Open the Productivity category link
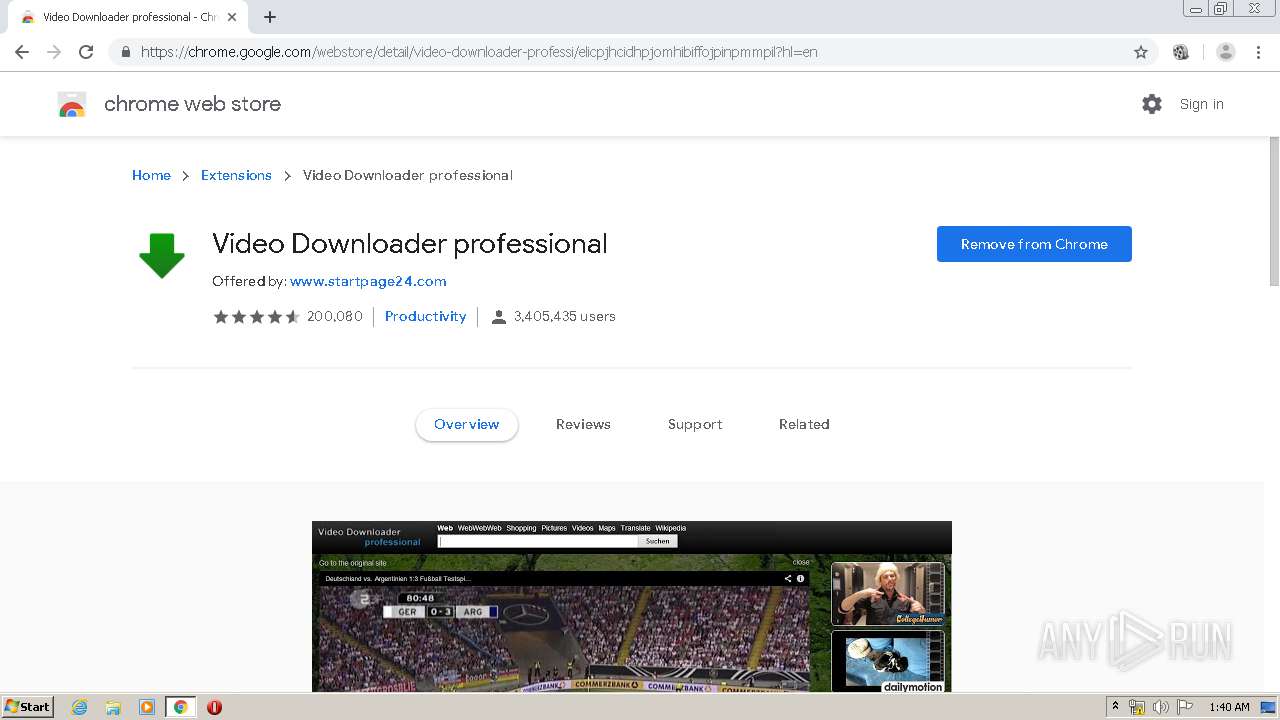 coord(425,317)
